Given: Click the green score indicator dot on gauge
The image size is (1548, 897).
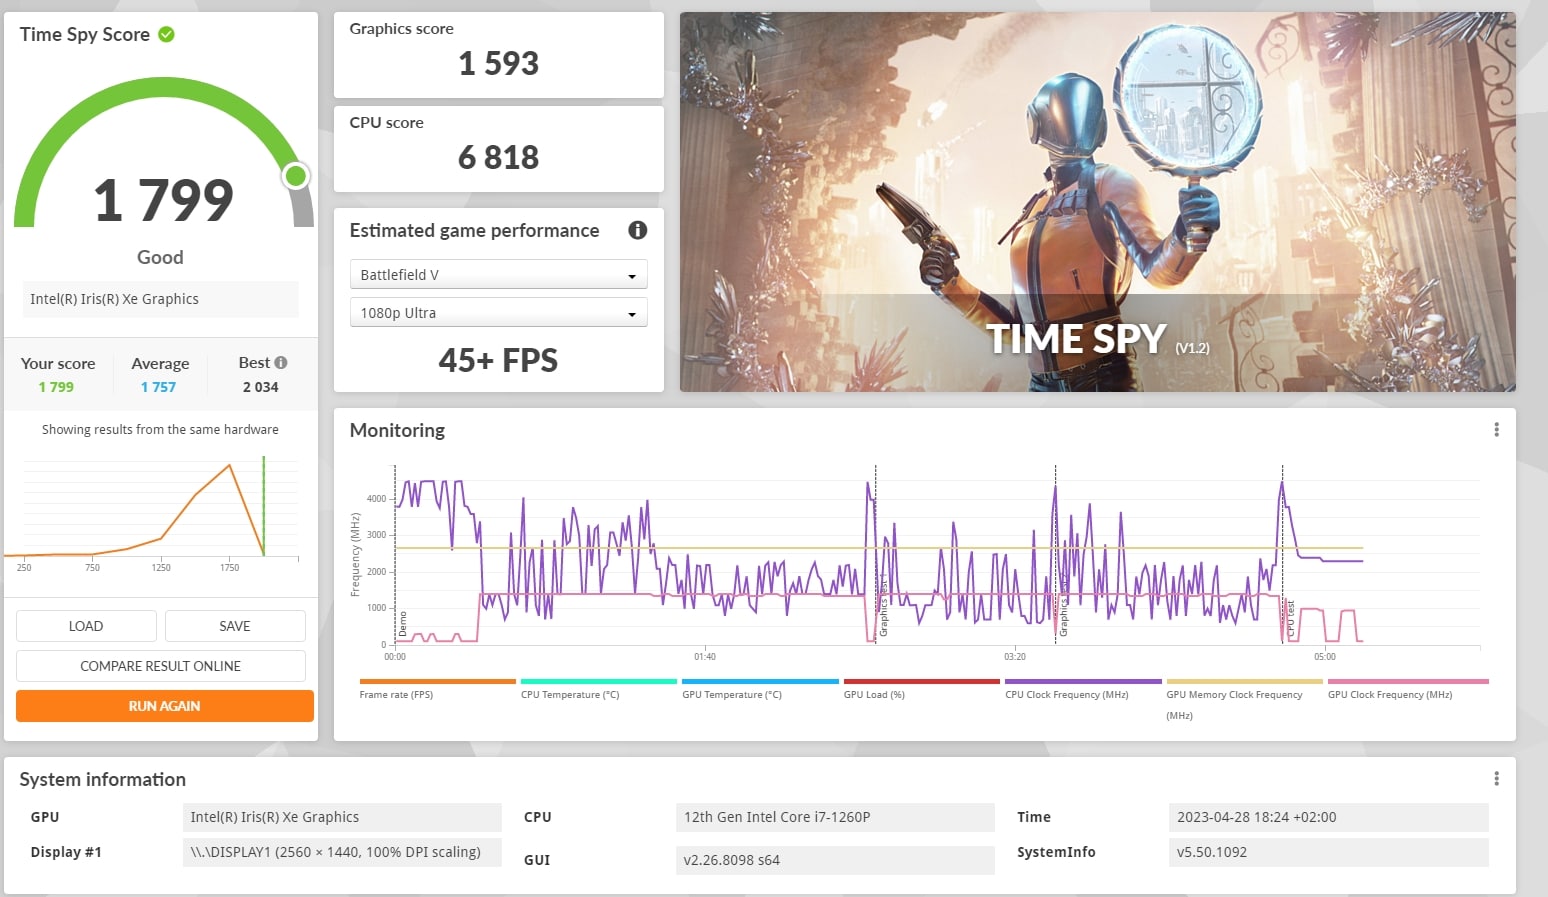Looking at the screenshot, I should [x=295, y=176].
